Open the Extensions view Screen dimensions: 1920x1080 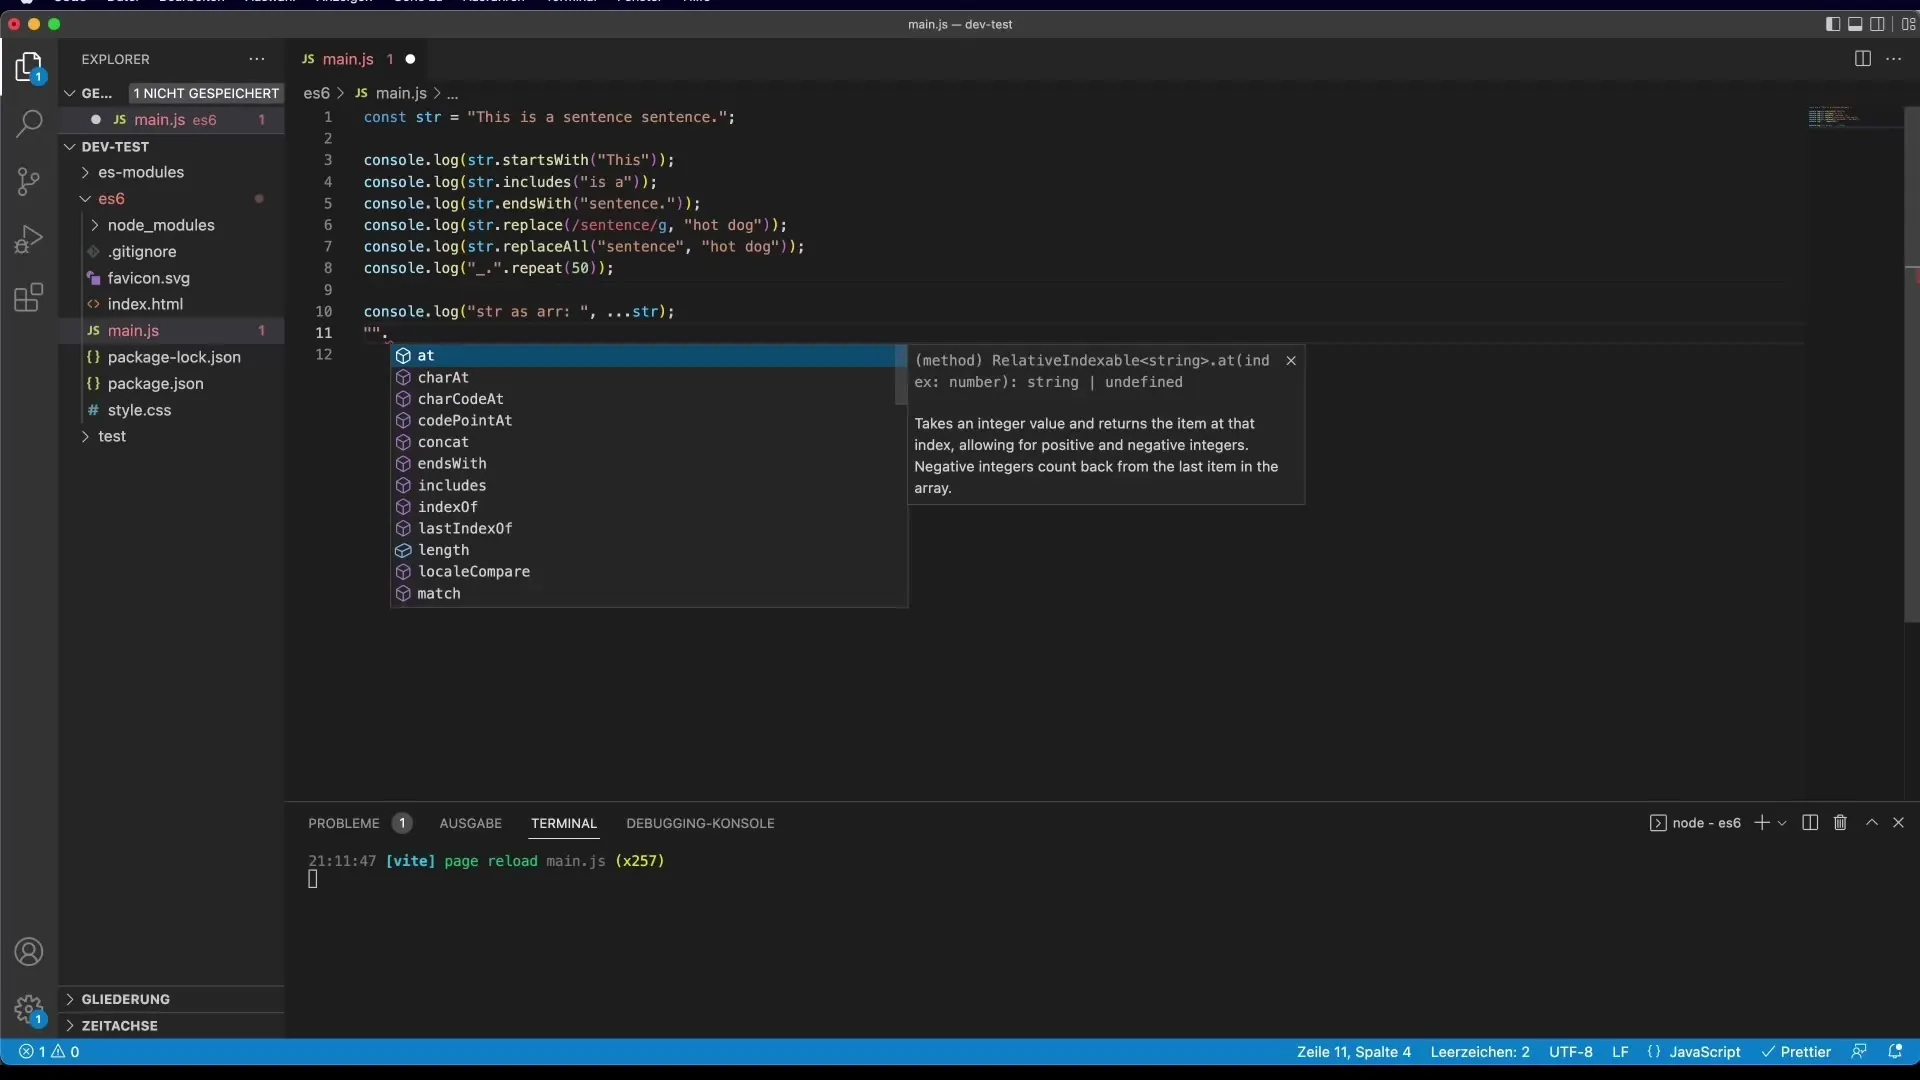pos(29,297)
